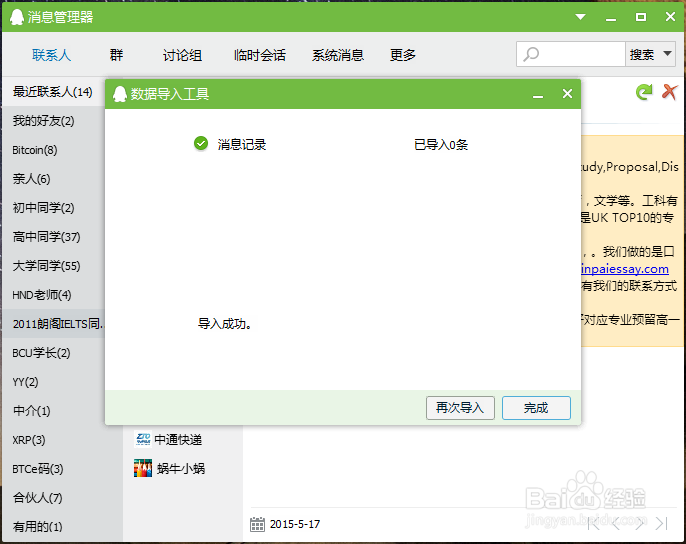Image resolution: width=686 pixels, height=544 pixels.
Task: Maximize the 消息管理器 window
Action: [x=641, y=17]
